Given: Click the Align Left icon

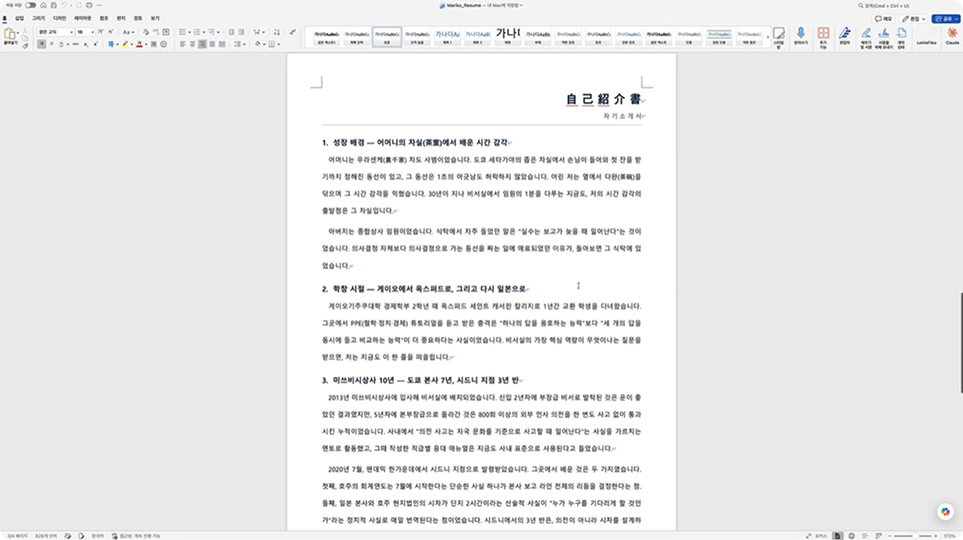Looking at the screenshot, I should (x=182, y=44).
